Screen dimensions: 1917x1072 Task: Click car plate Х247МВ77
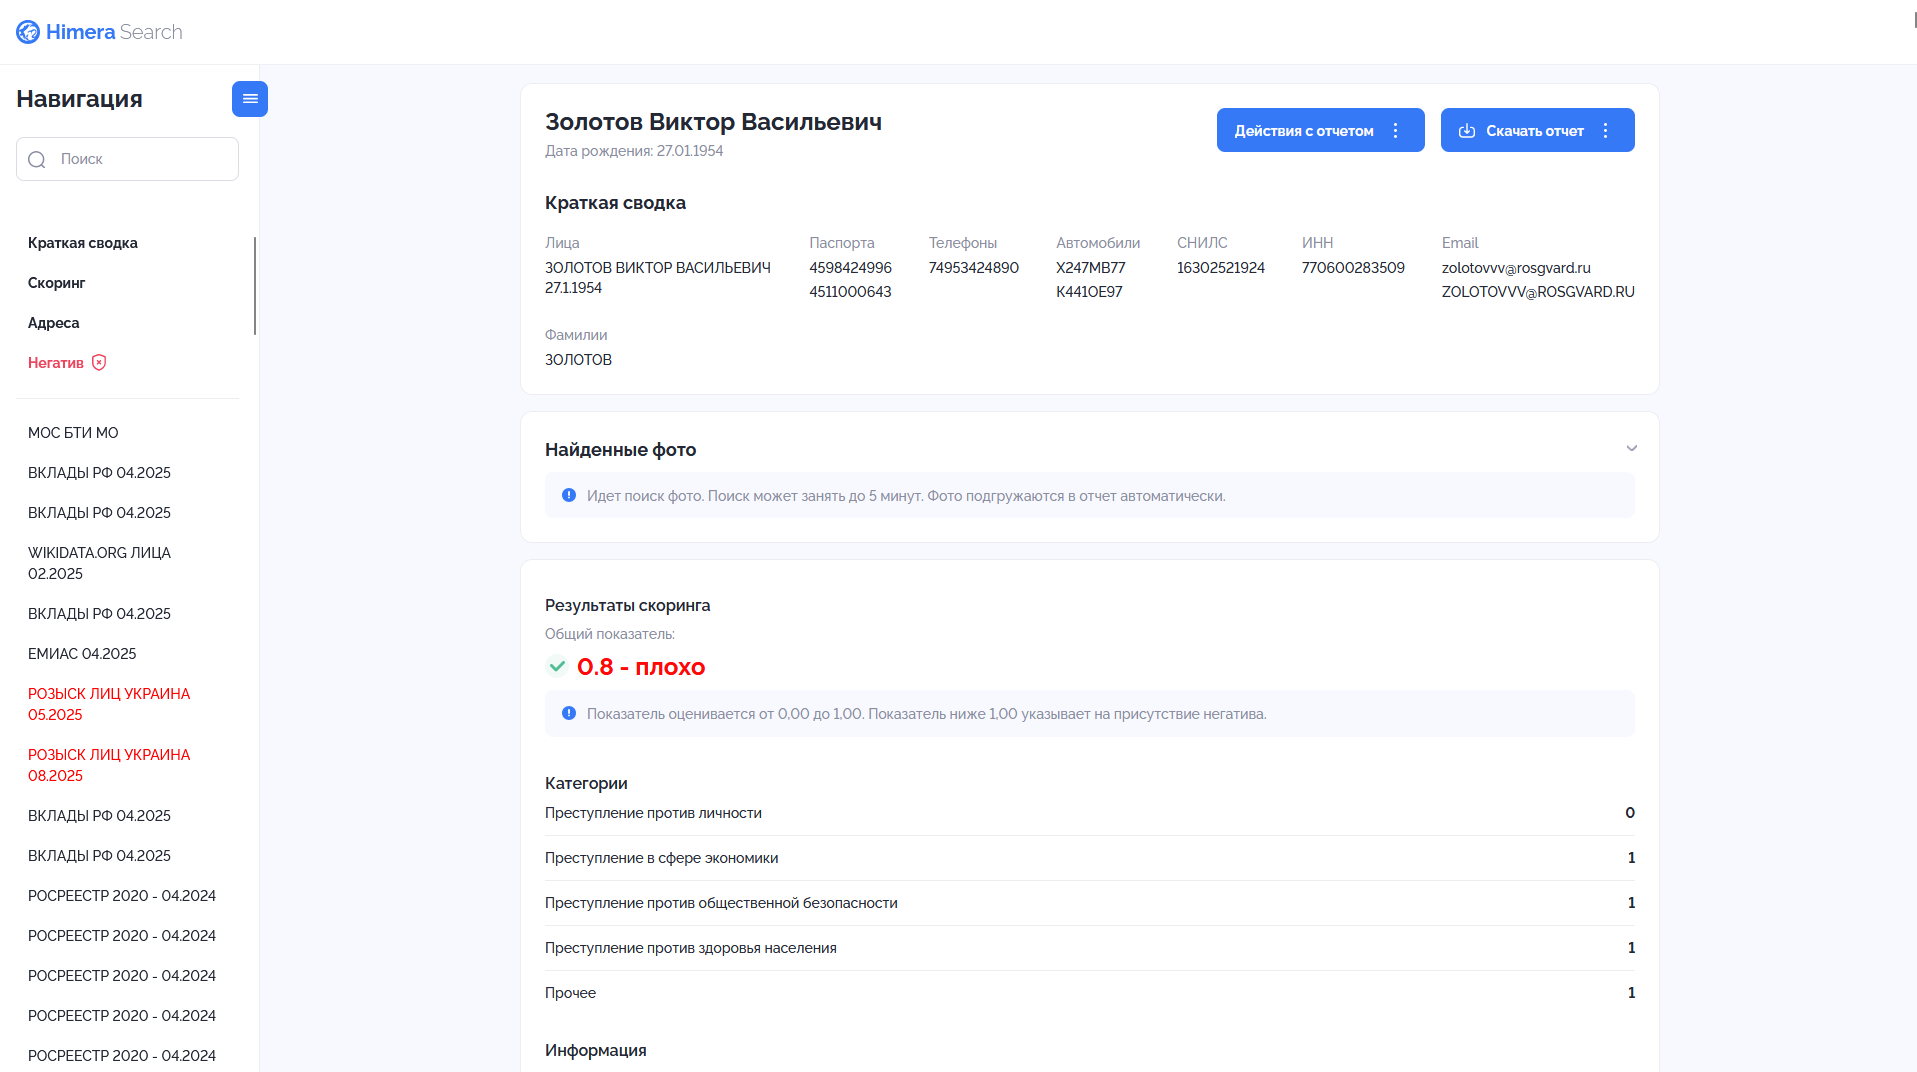[1091, 268]
